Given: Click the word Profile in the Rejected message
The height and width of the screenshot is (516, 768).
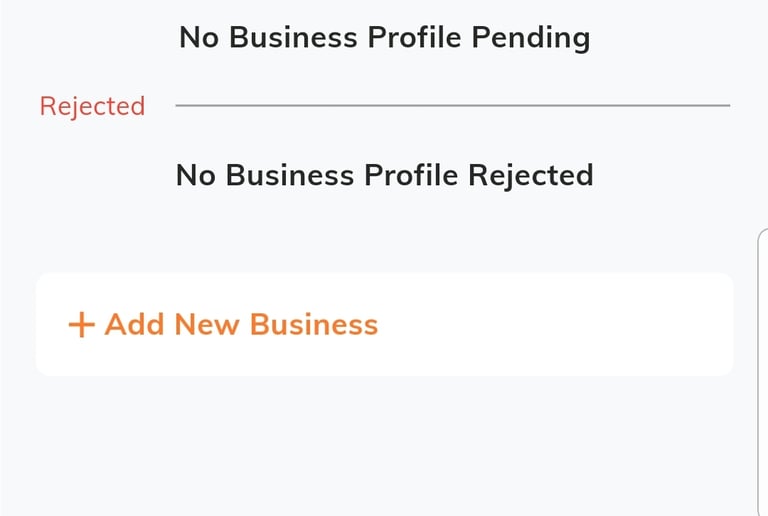Looking at the screenshot, I should coord(405,175).
